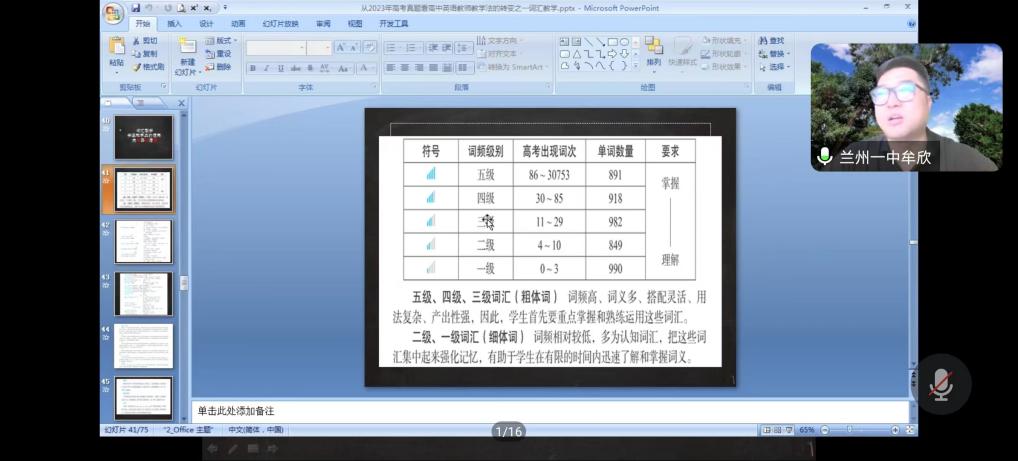Switch to slide show view in status bar

click(x=790, y=430)
